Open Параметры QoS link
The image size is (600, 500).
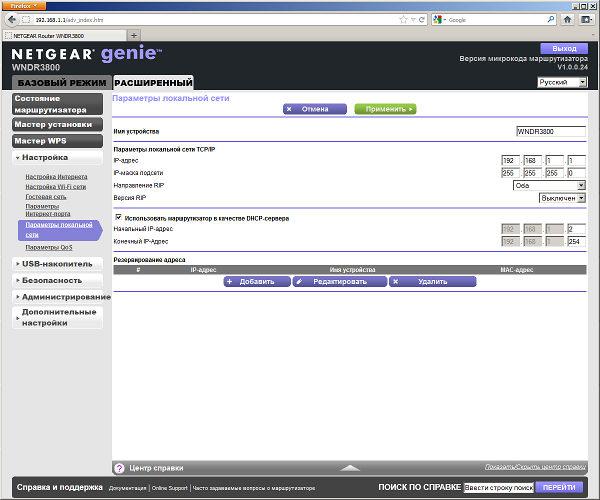[49, 248]
